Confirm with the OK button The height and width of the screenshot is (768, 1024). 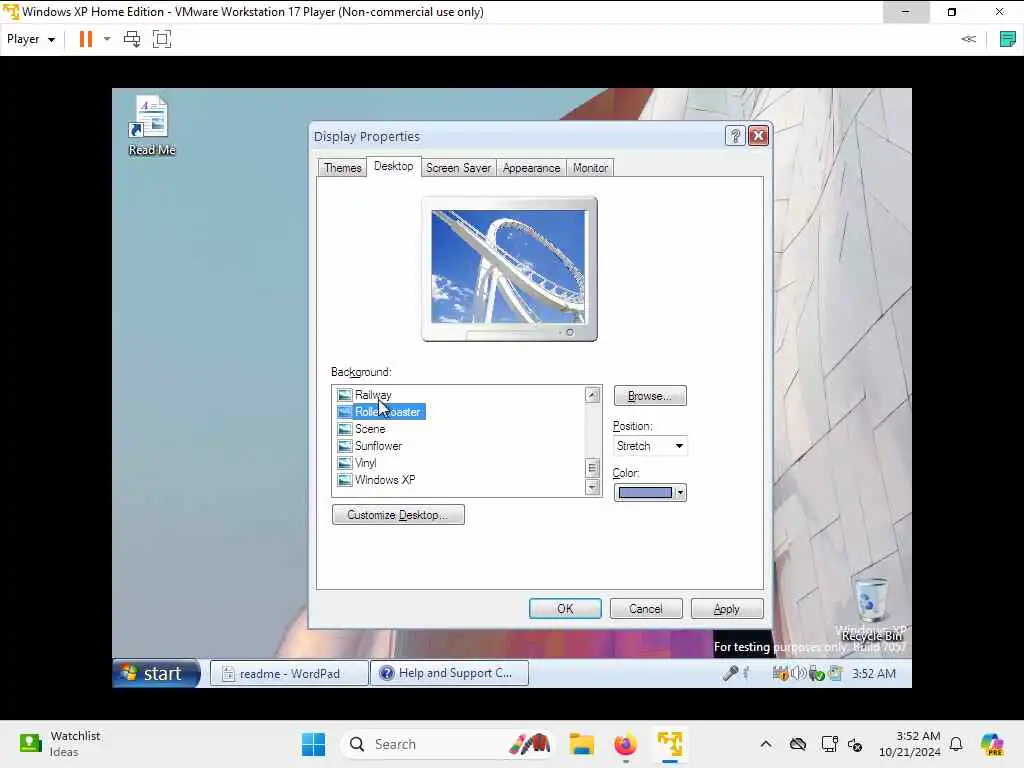click(565, 609)
